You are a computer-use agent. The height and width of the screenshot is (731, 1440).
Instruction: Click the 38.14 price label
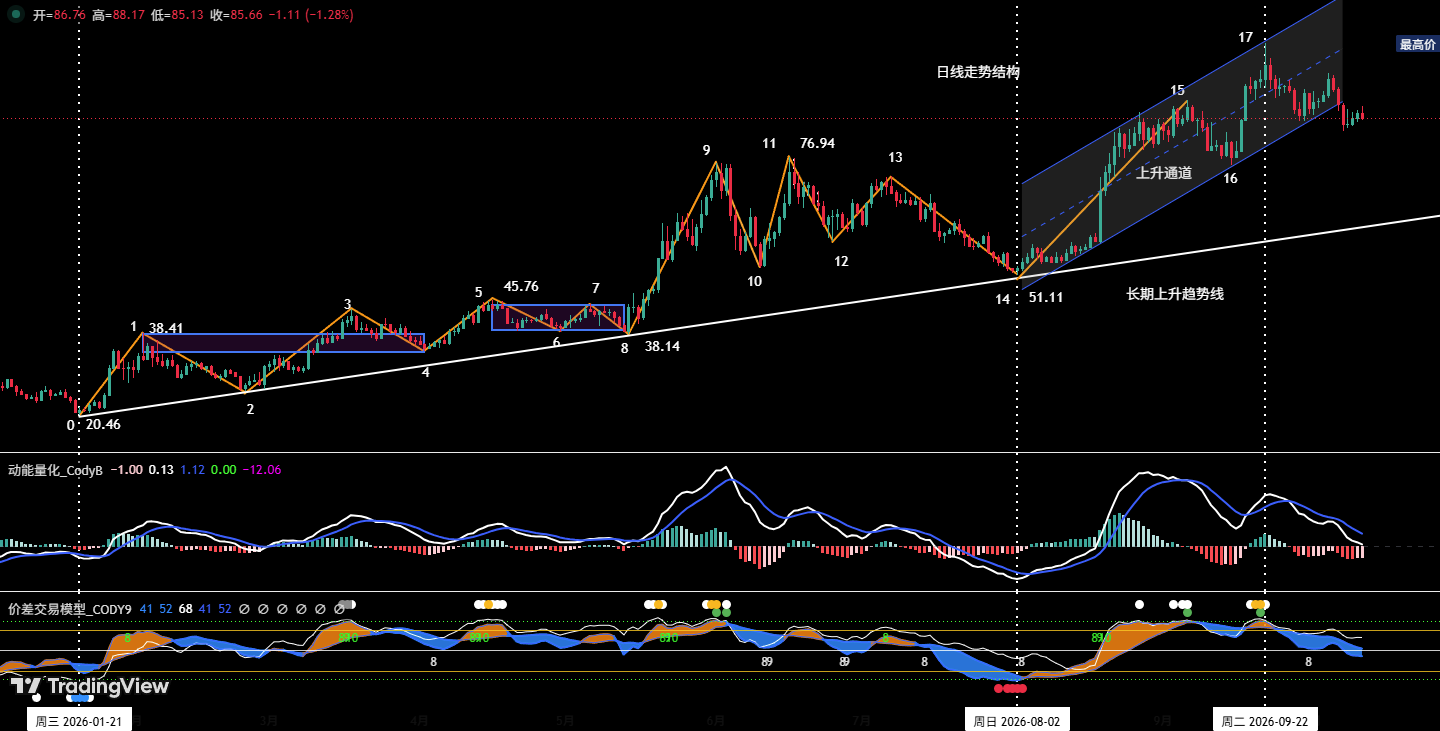pos(662,346)
